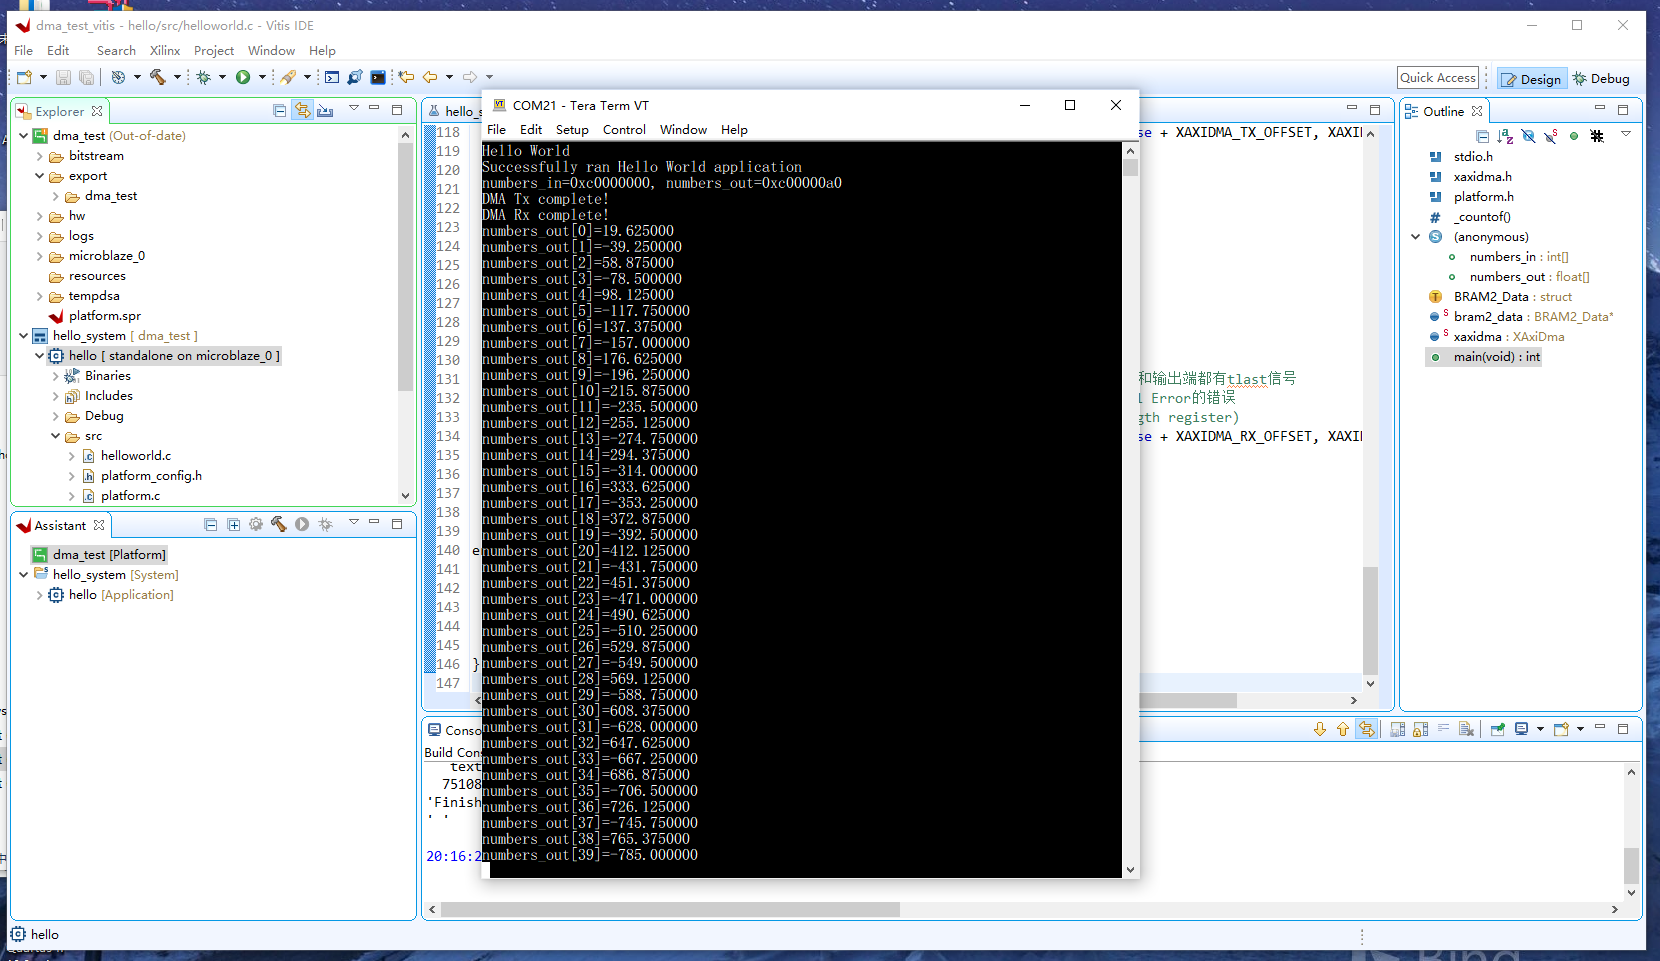The image size is (1660, 961).
Task: Click the Tera Term vertical scrollbar
Action: [1129, 500]
